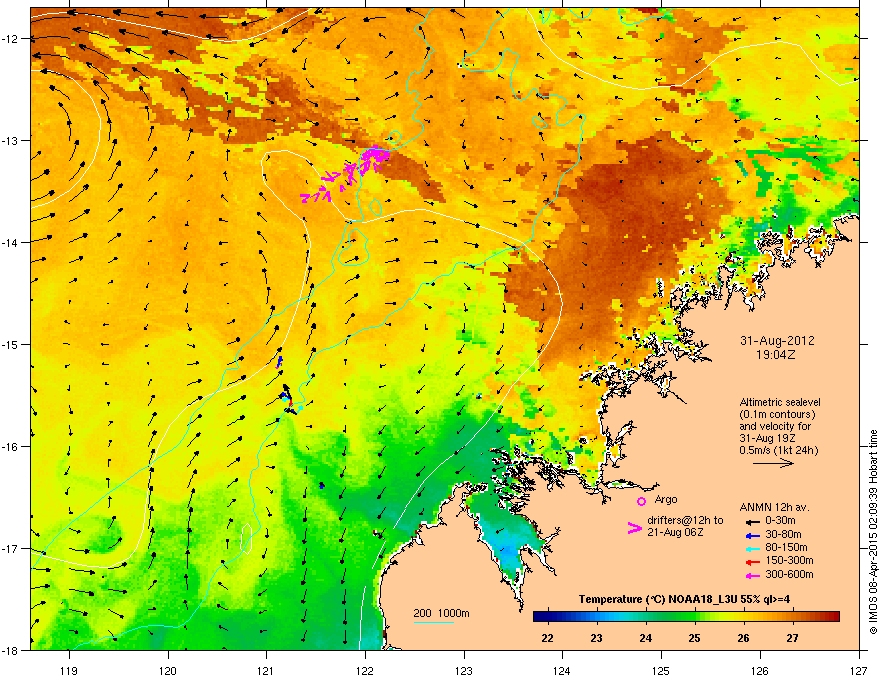Click the blue 30-80m arrow legend symbol

click(x=752, y=536)
